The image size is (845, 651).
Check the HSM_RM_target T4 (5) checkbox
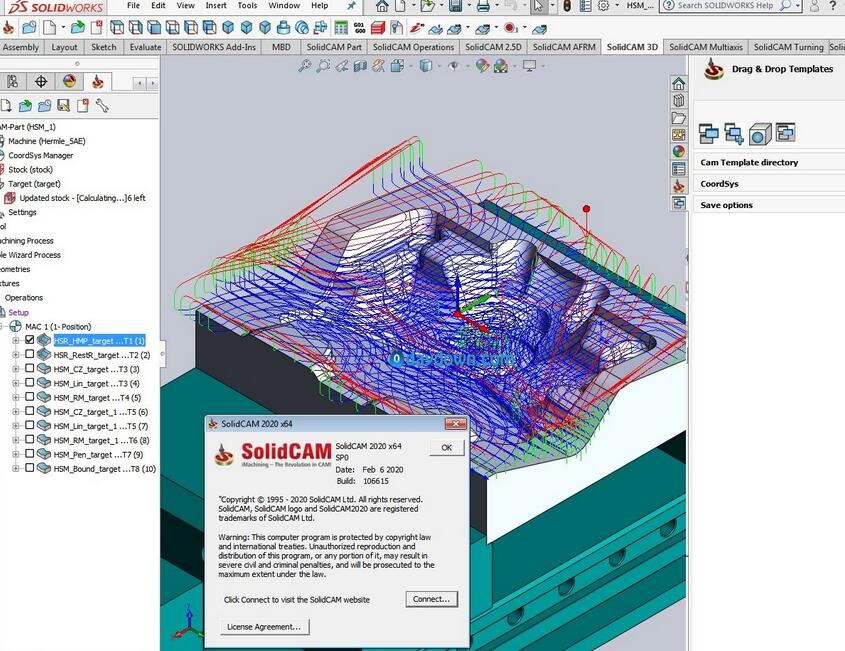point(30,397)
